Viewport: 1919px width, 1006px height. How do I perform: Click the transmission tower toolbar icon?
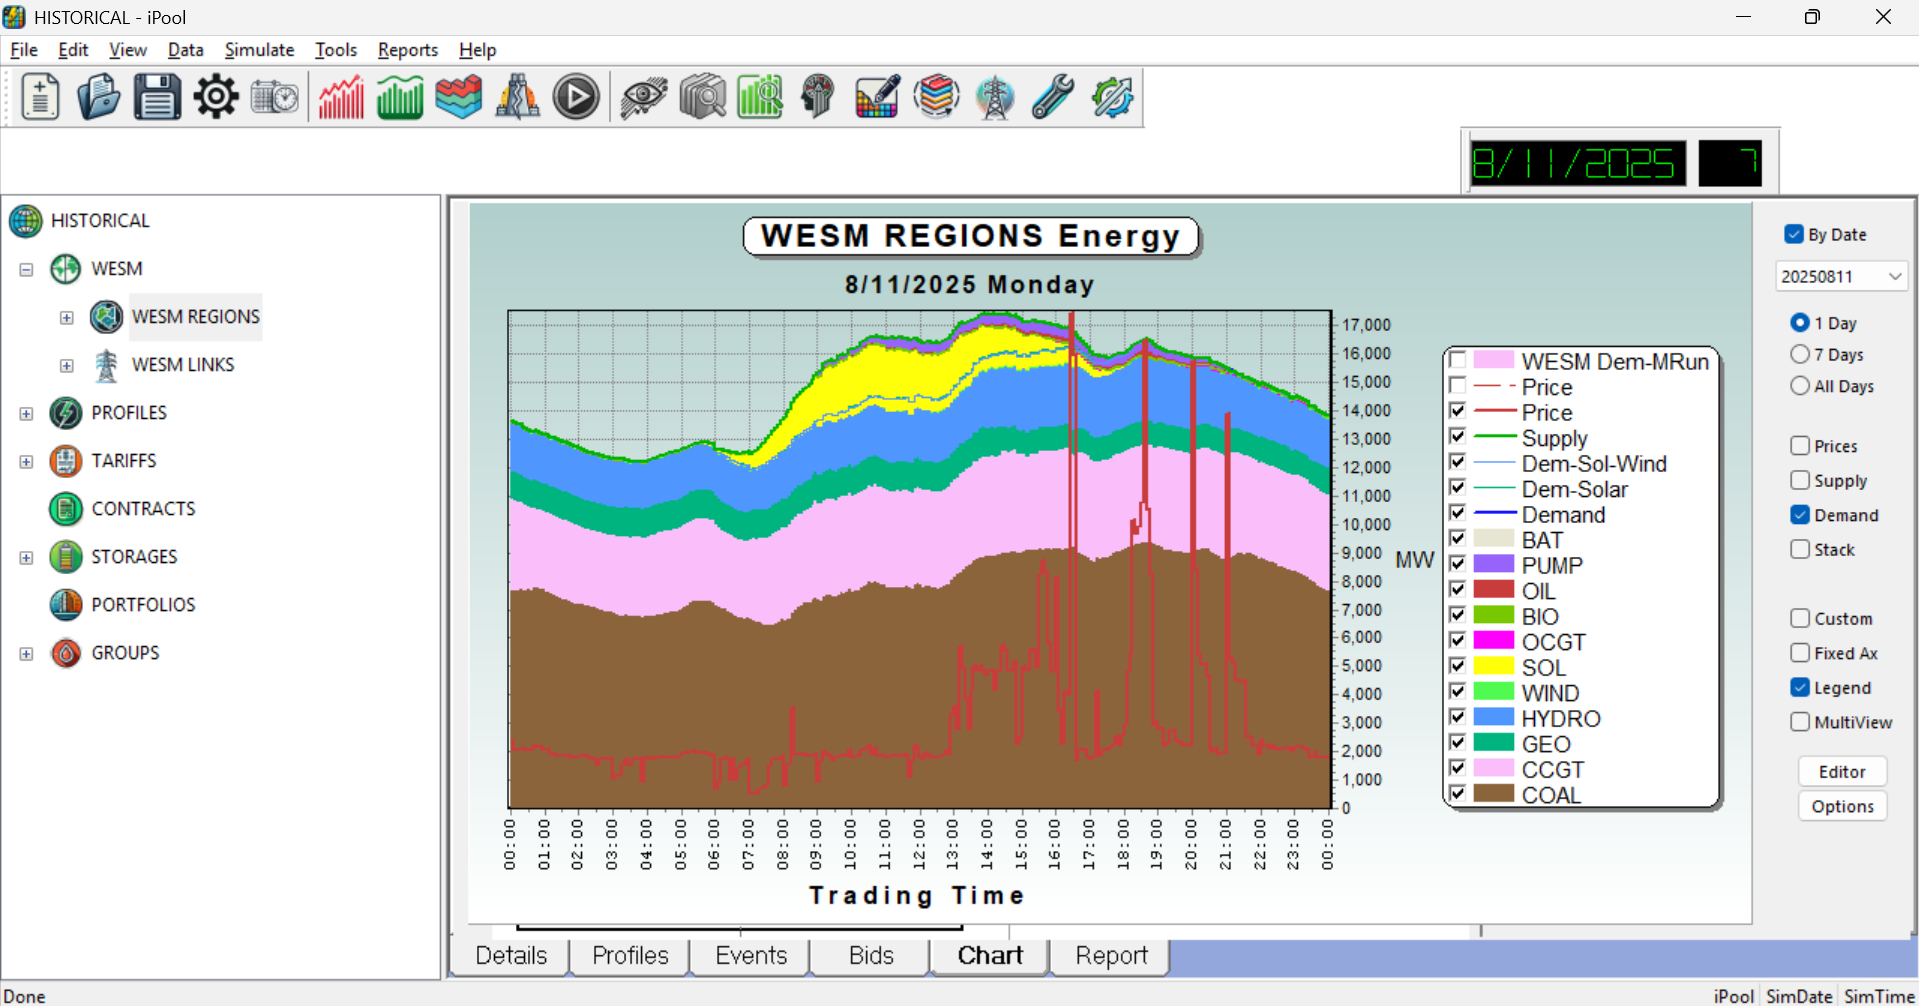tap(995, 98)
